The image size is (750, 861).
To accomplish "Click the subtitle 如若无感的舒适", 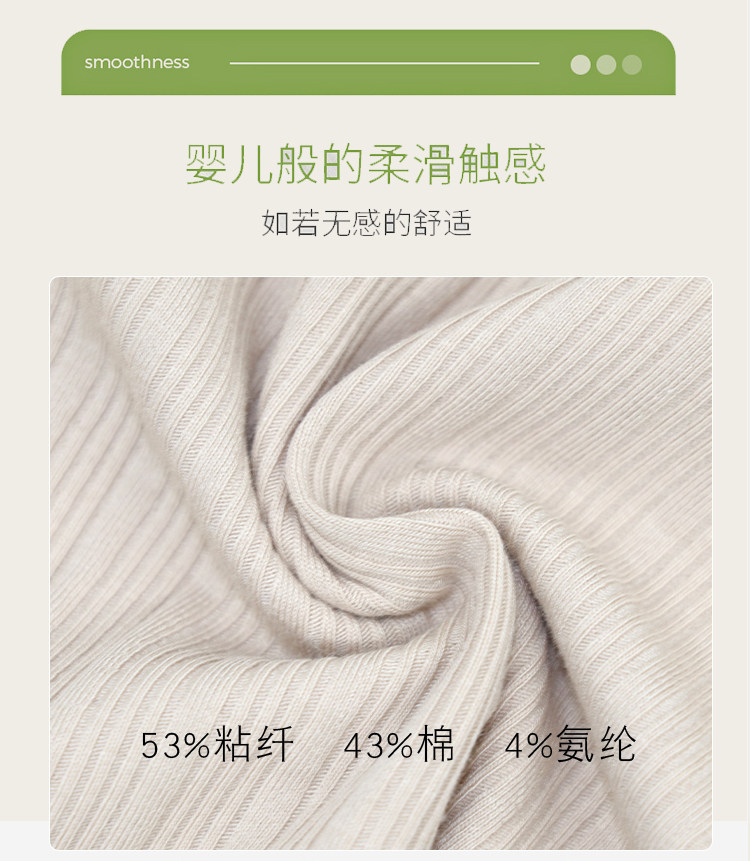I will [x=366, y=223].
